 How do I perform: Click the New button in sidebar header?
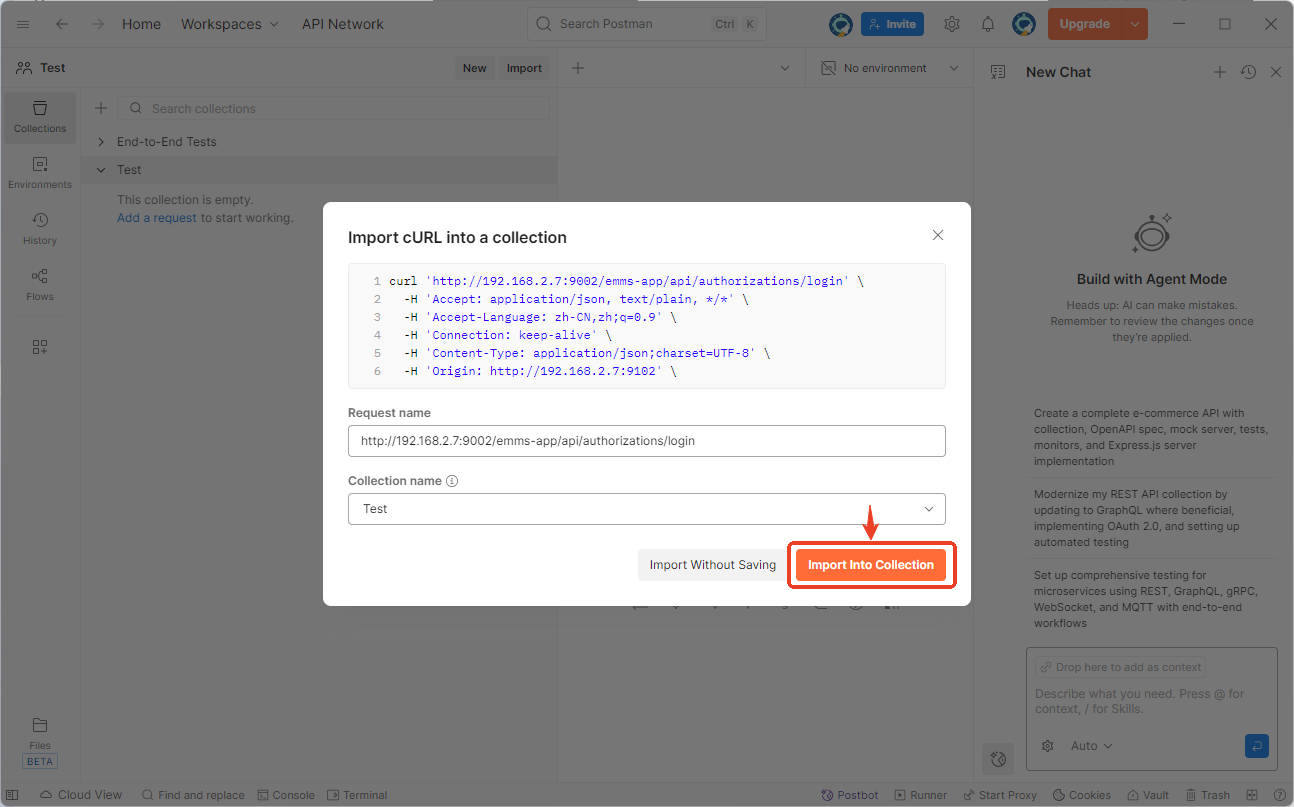pos(475,68)
